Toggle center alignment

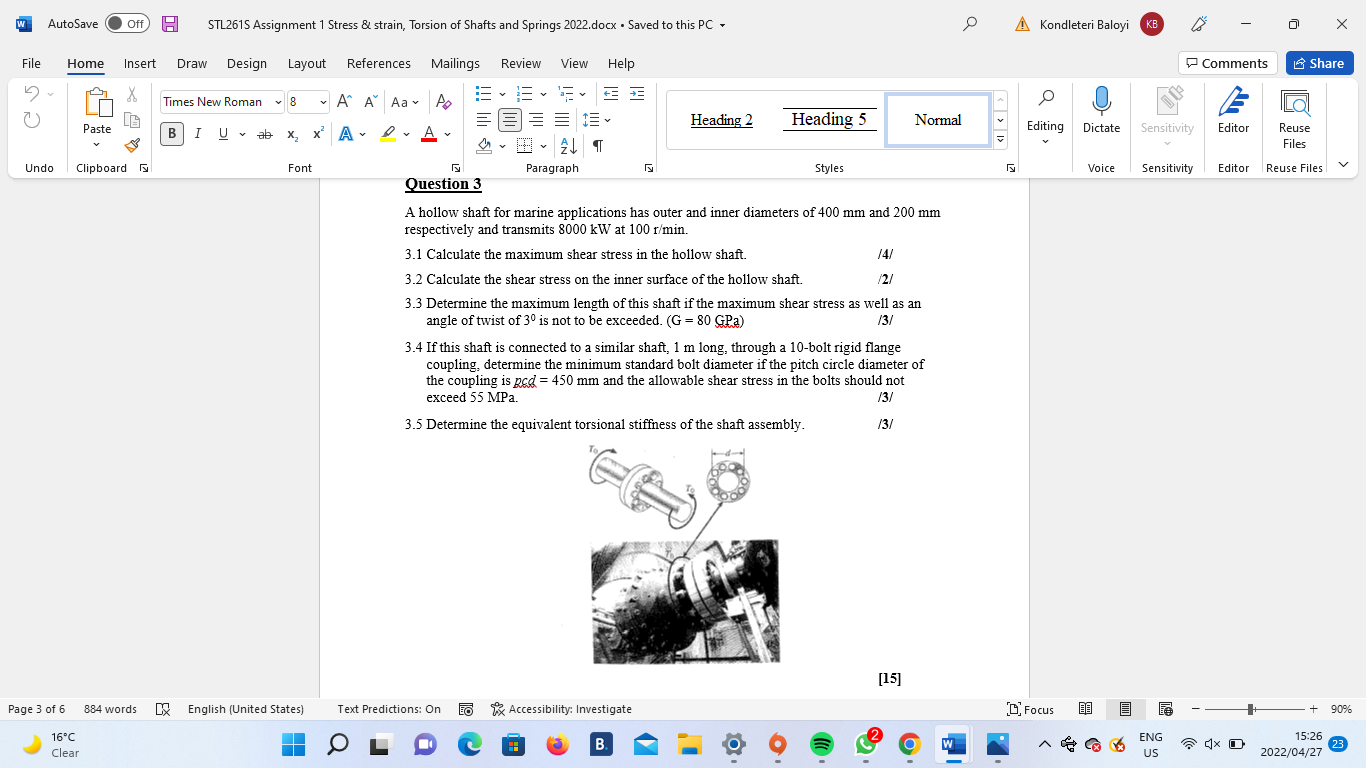coord(510,120)
